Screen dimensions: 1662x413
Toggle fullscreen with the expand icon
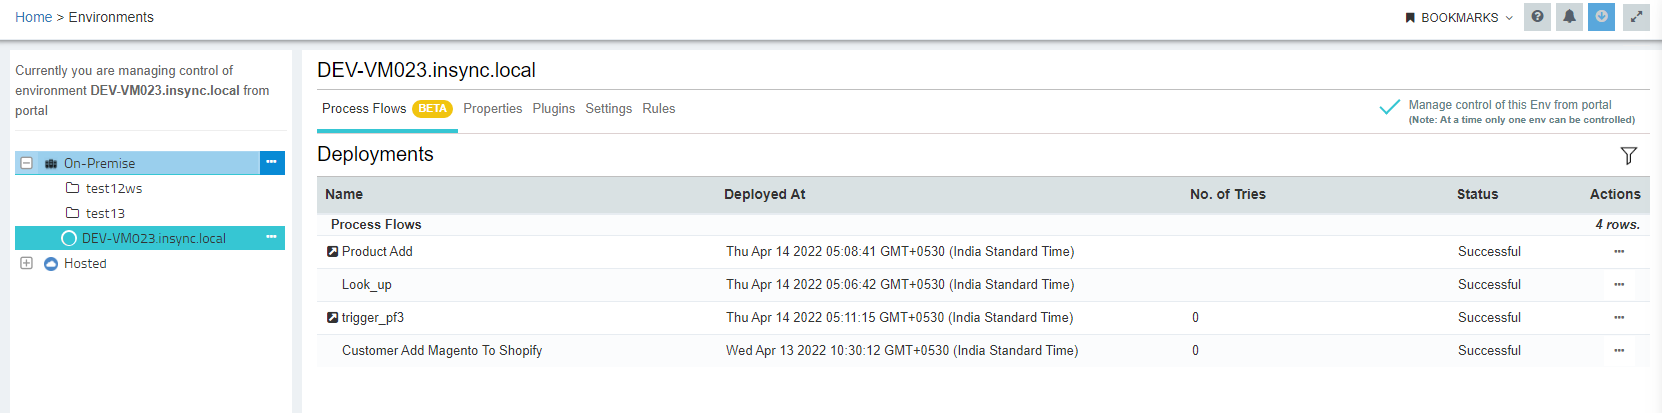pos(1636,17)
